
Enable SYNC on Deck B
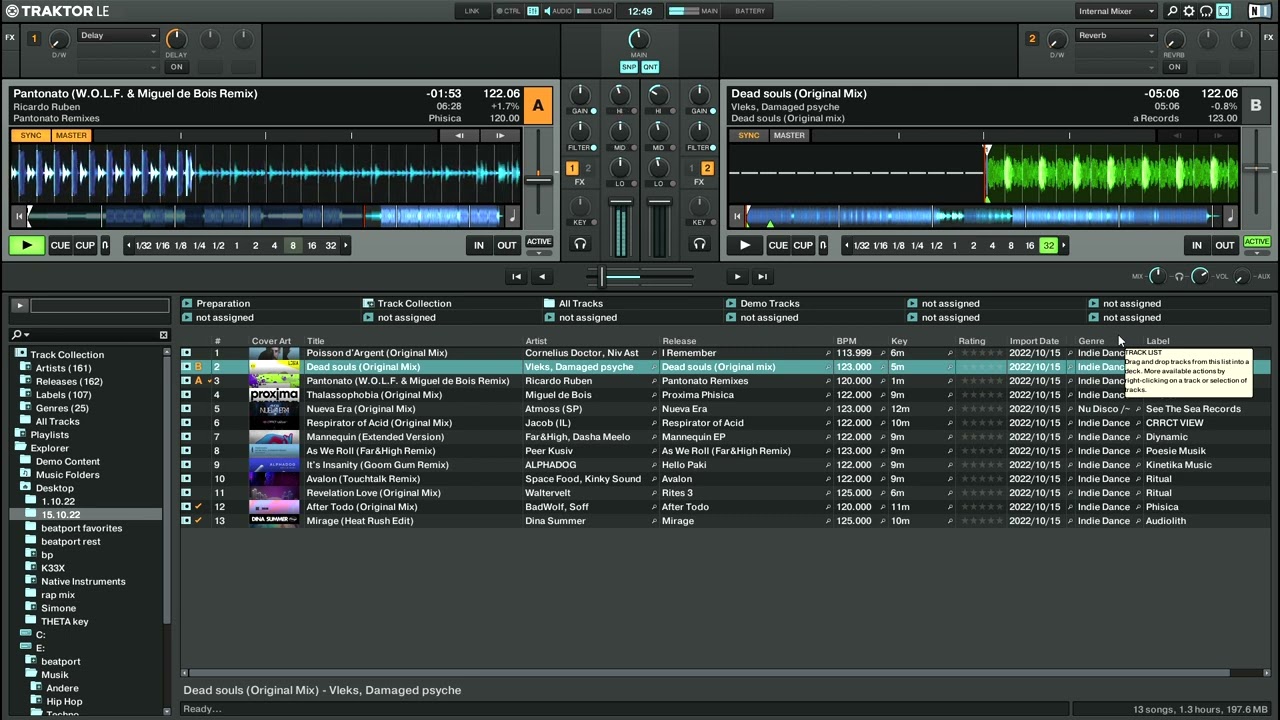(x=749, y=135)
